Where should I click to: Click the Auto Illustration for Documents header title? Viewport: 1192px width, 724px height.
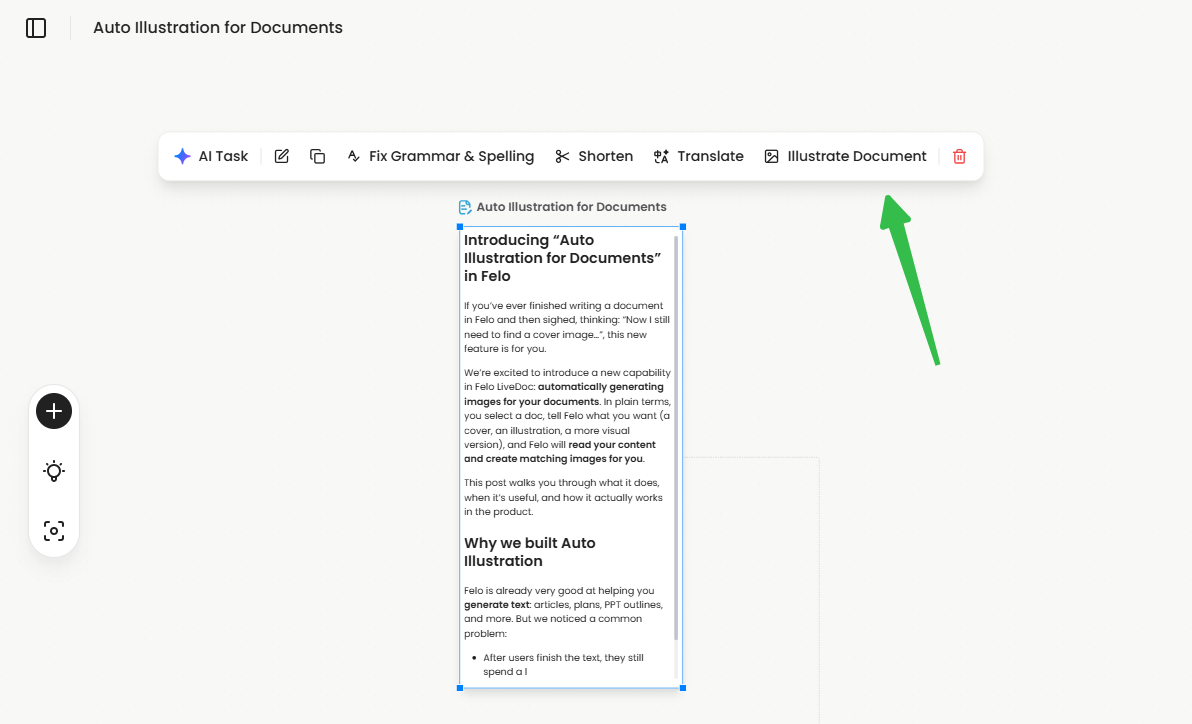coord(217,28)
